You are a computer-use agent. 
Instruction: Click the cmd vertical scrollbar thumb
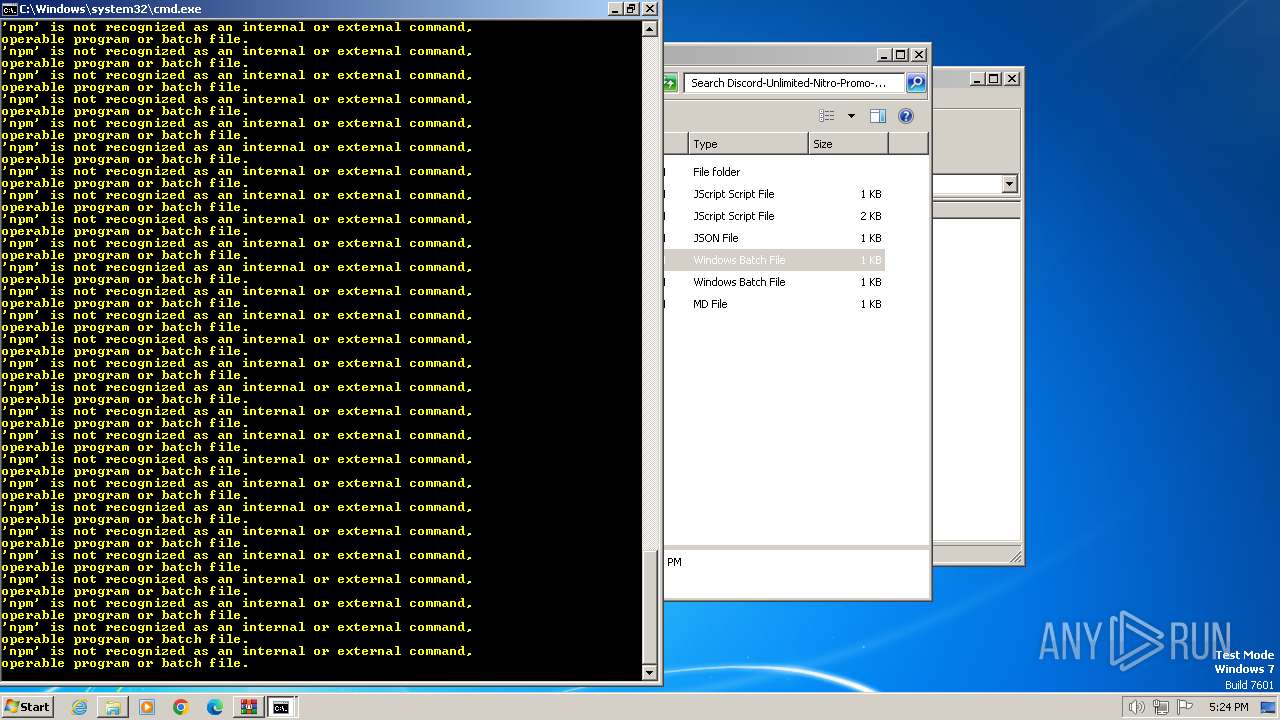point(650,606)
